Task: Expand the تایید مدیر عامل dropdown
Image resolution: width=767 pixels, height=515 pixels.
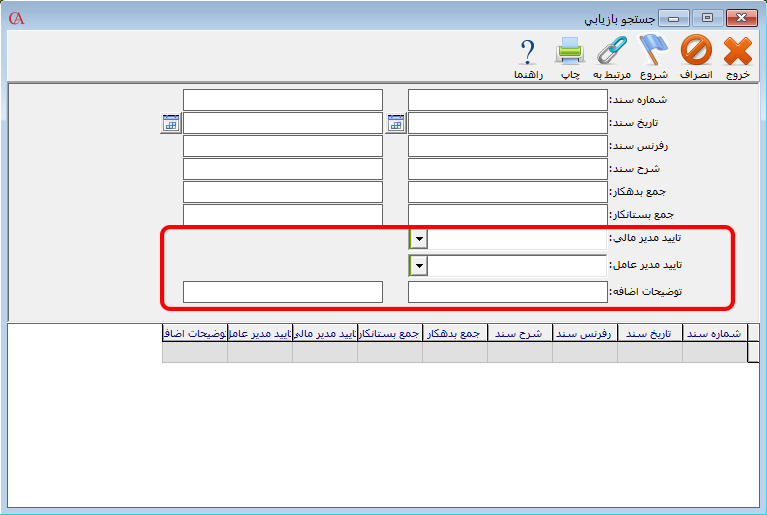Action: pos(418,266)
